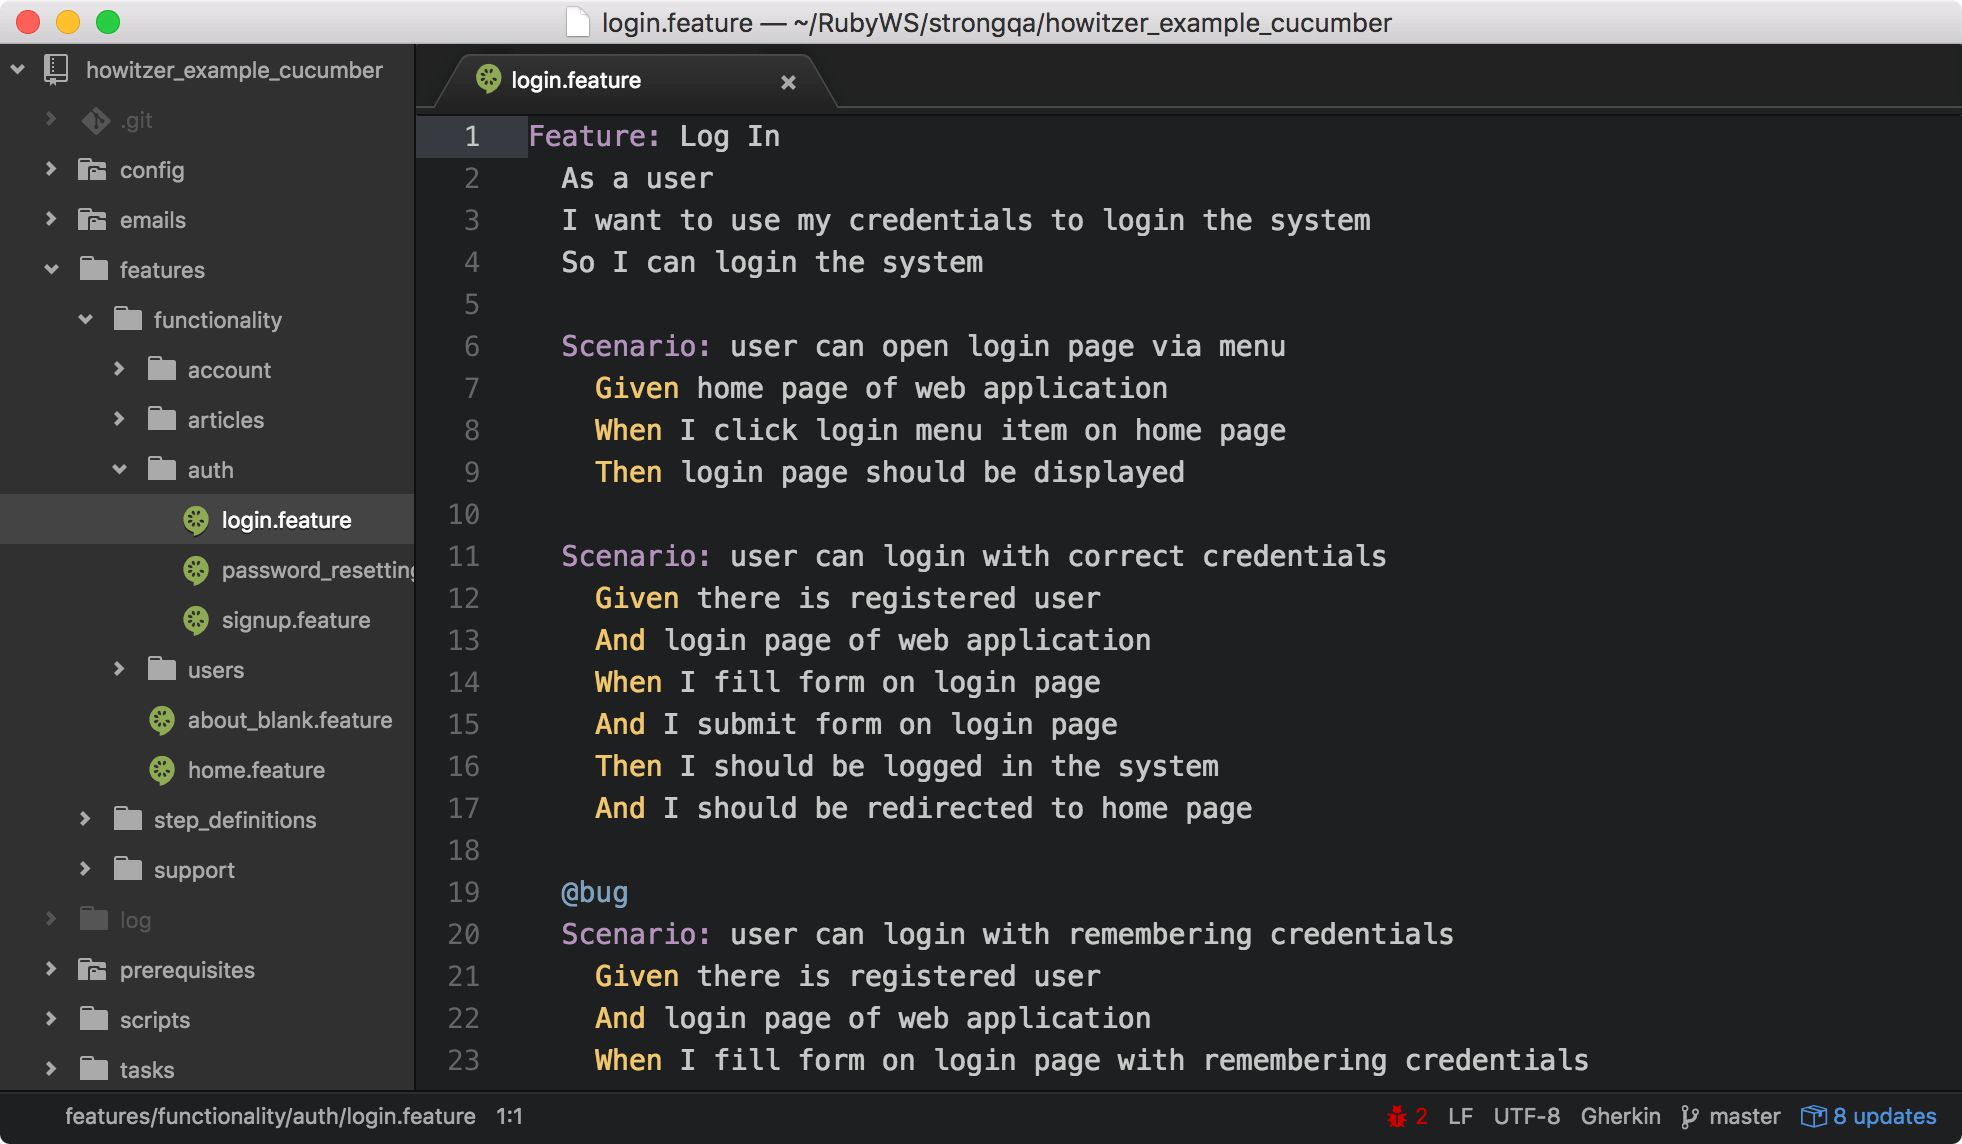Change UTF-8 encoding in status bar
Viewport: 1962px width, 1144px height.
(1527, 1116)
